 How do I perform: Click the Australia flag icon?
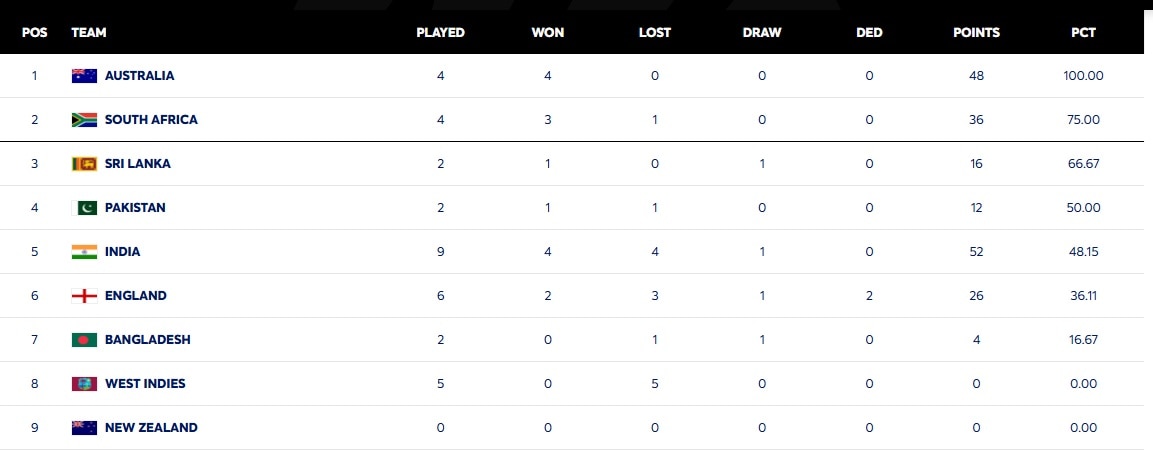pyautogui.click(x=84, y=76)
